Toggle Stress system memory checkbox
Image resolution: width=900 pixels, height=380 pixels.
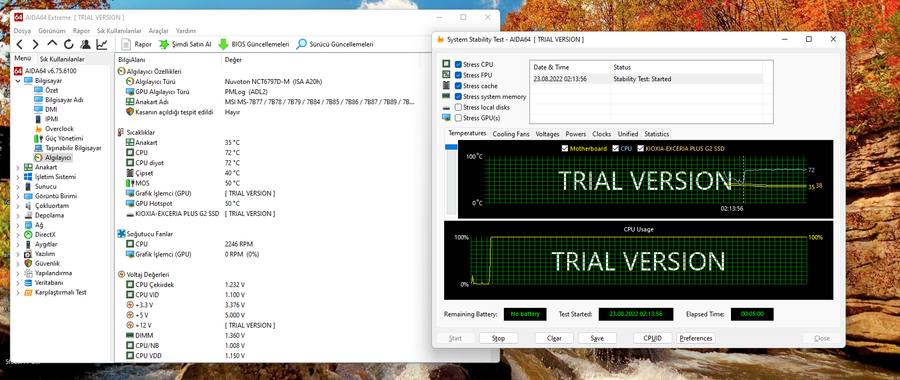click(x=458, y=96)
